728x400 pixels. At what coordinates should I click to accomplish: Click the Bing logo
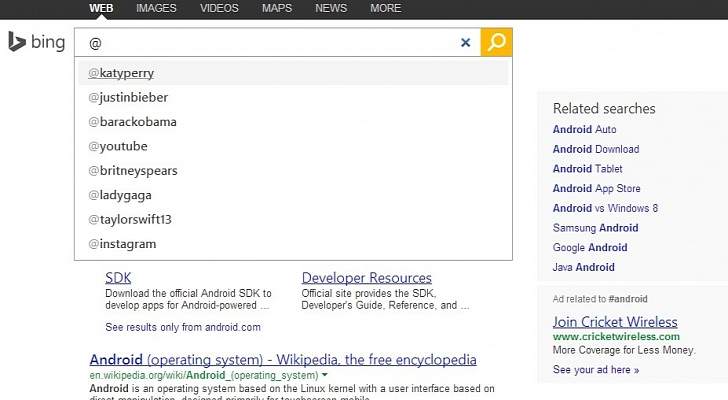37,42
